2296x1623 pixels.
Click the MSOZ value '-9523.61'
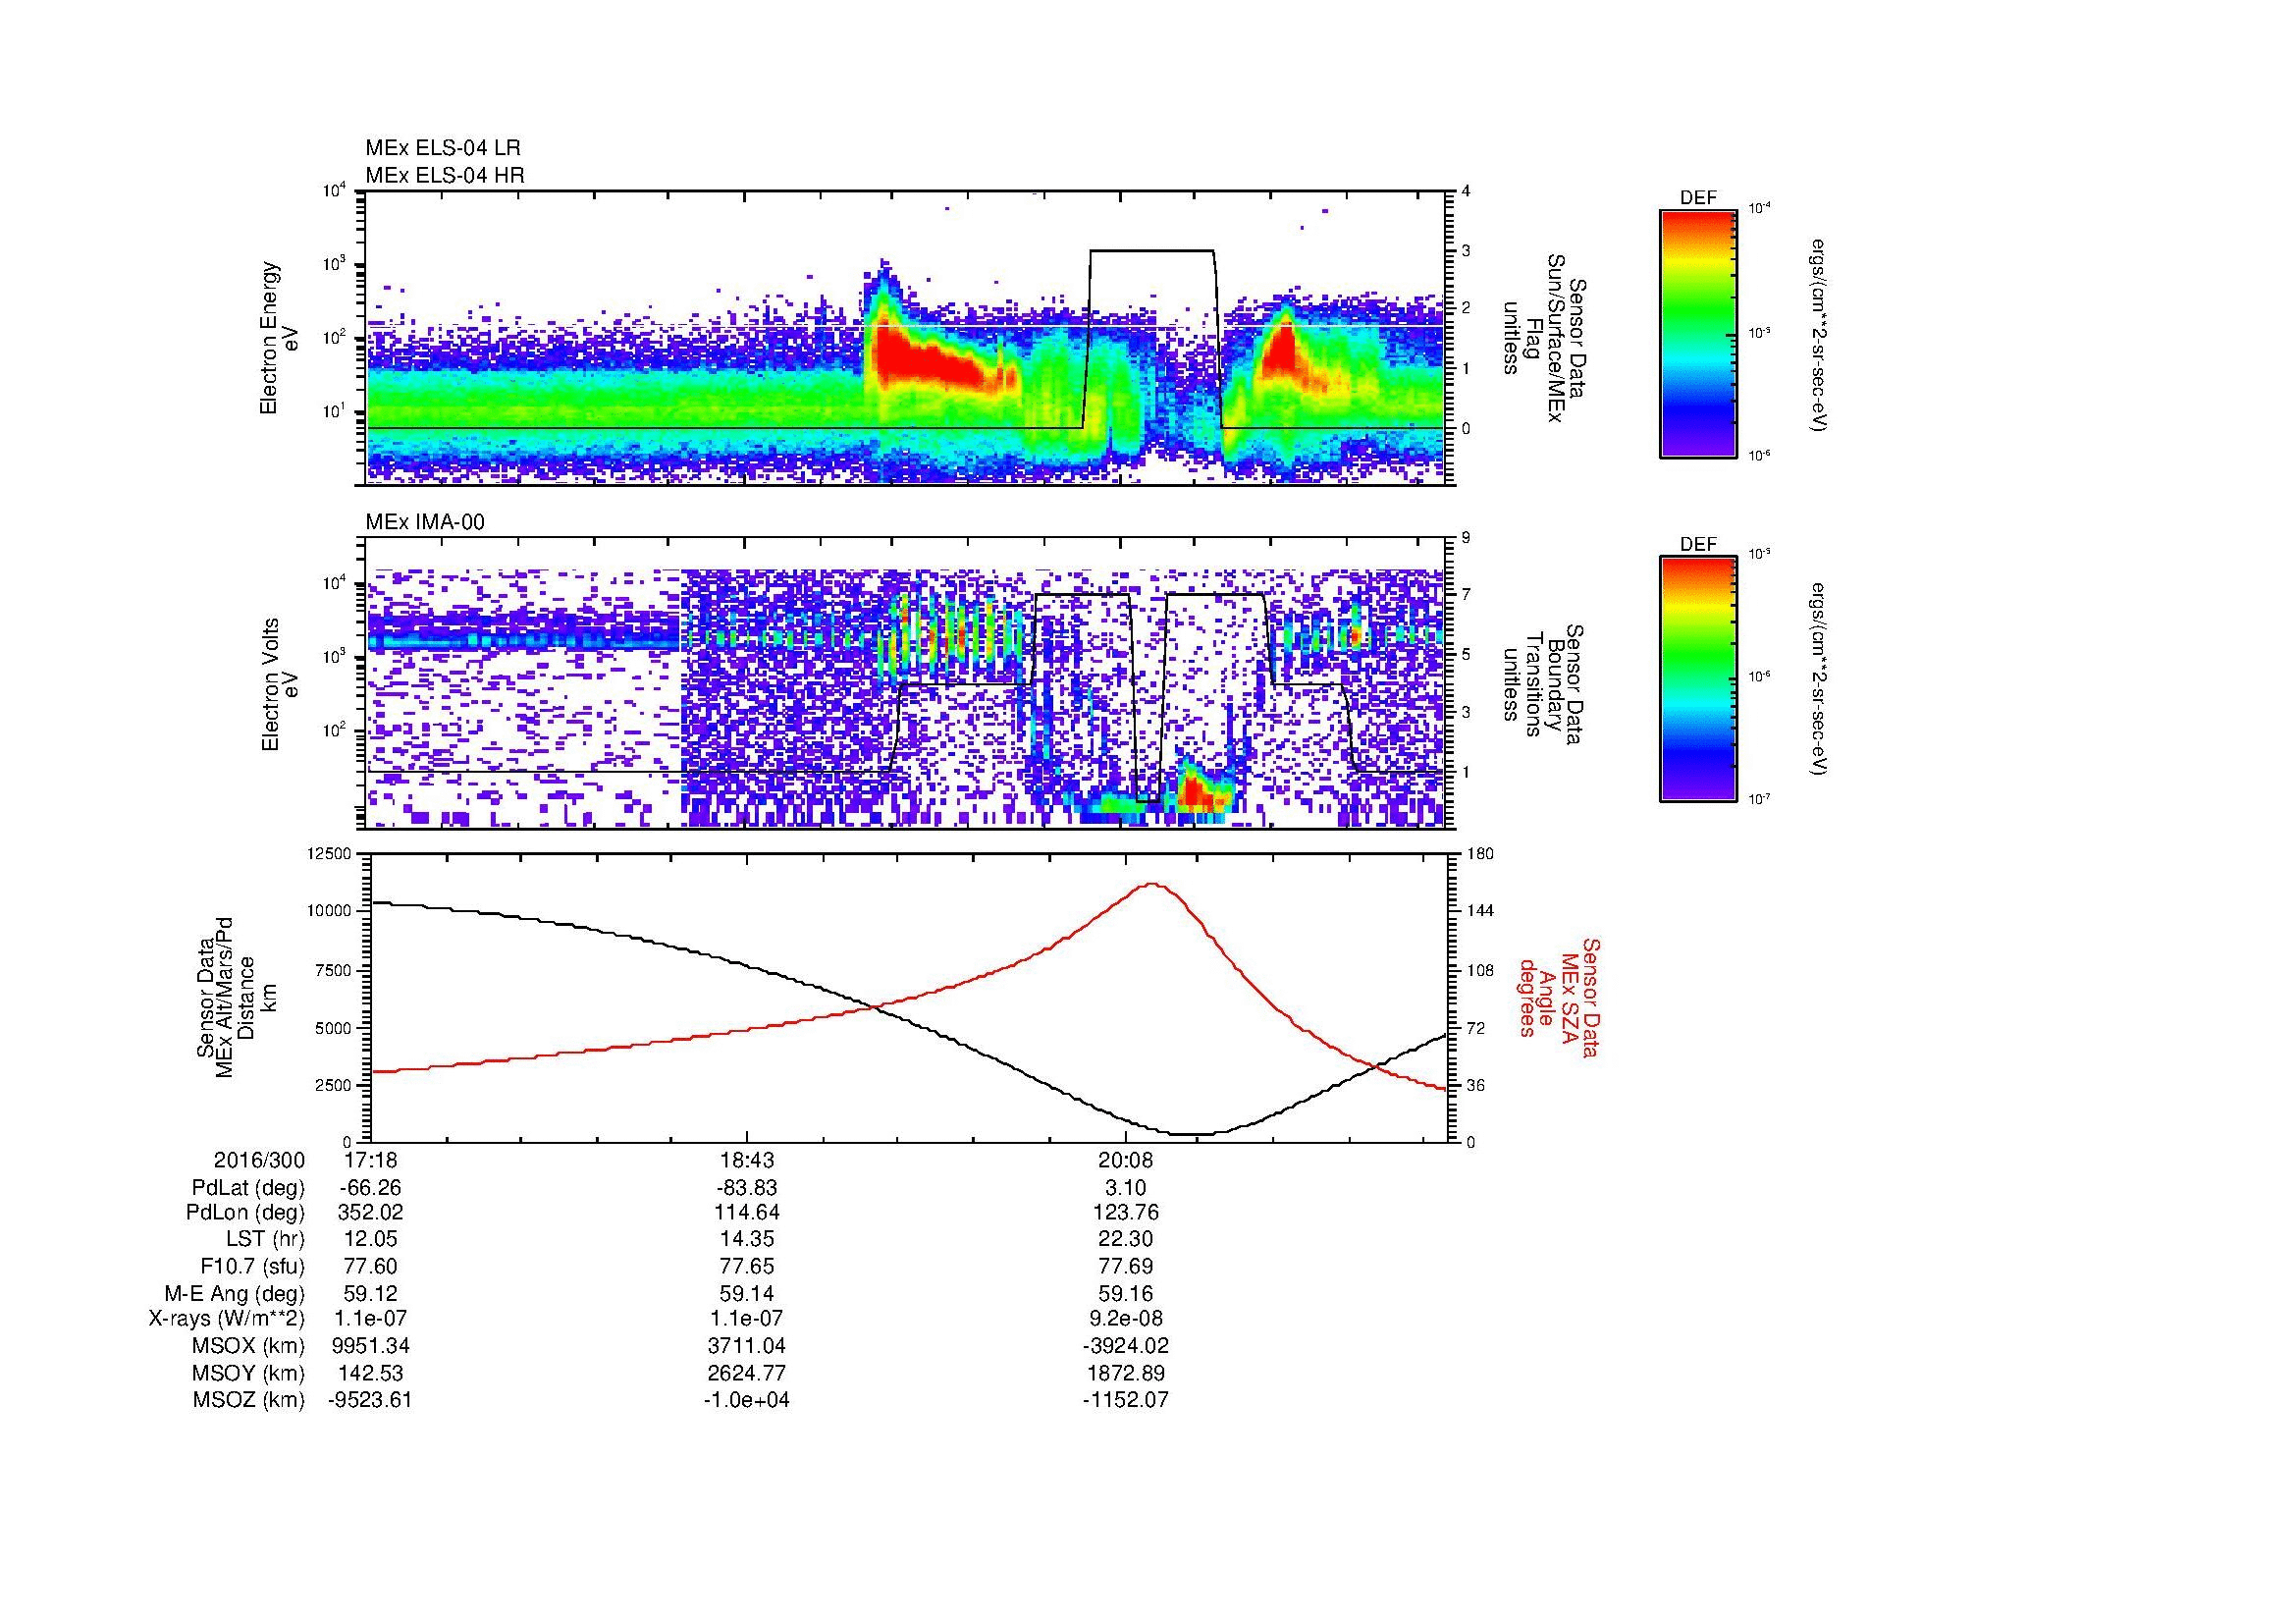[x=370, y=1400]
